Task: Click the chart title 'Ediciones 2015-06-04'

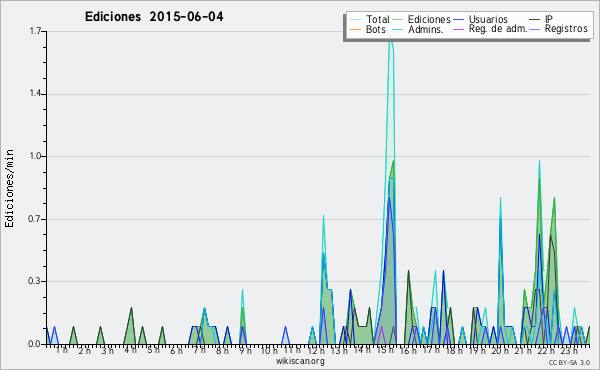Action: click(154, 17)
